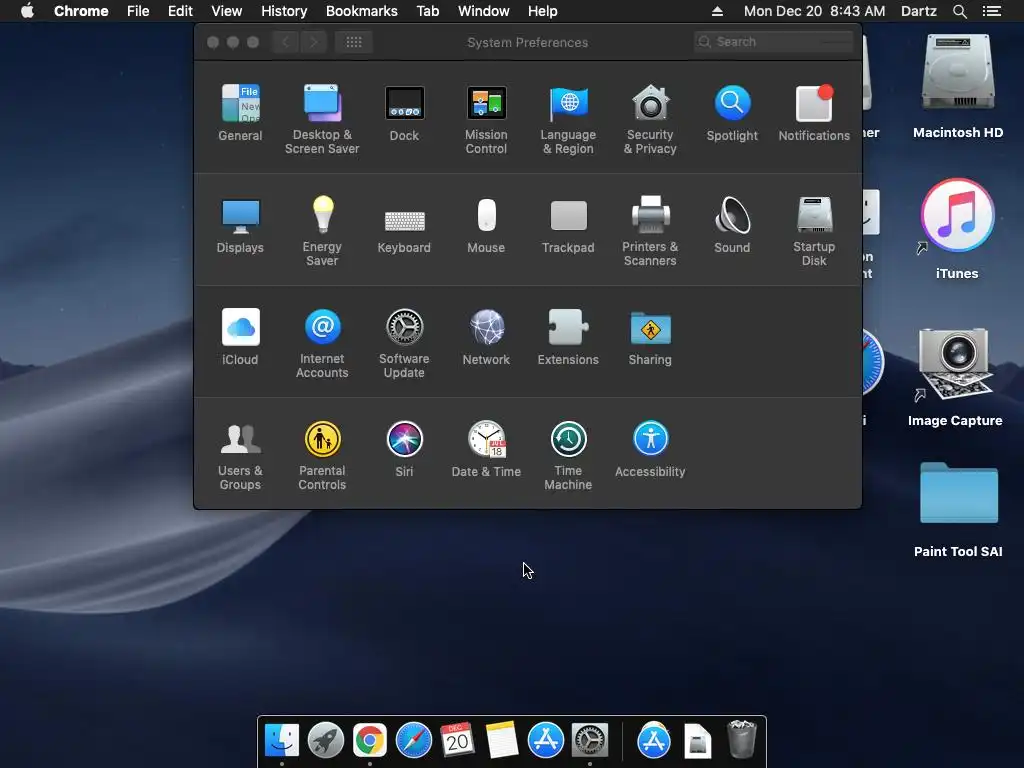This screenshot has height=768, width=1024.
Task: Open Security & Privacy pane
Action: 650,119
